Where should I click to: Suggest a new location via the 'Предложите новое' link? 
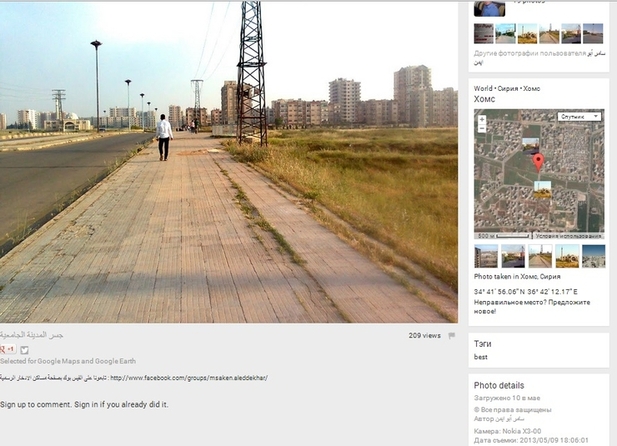(532, 307)
